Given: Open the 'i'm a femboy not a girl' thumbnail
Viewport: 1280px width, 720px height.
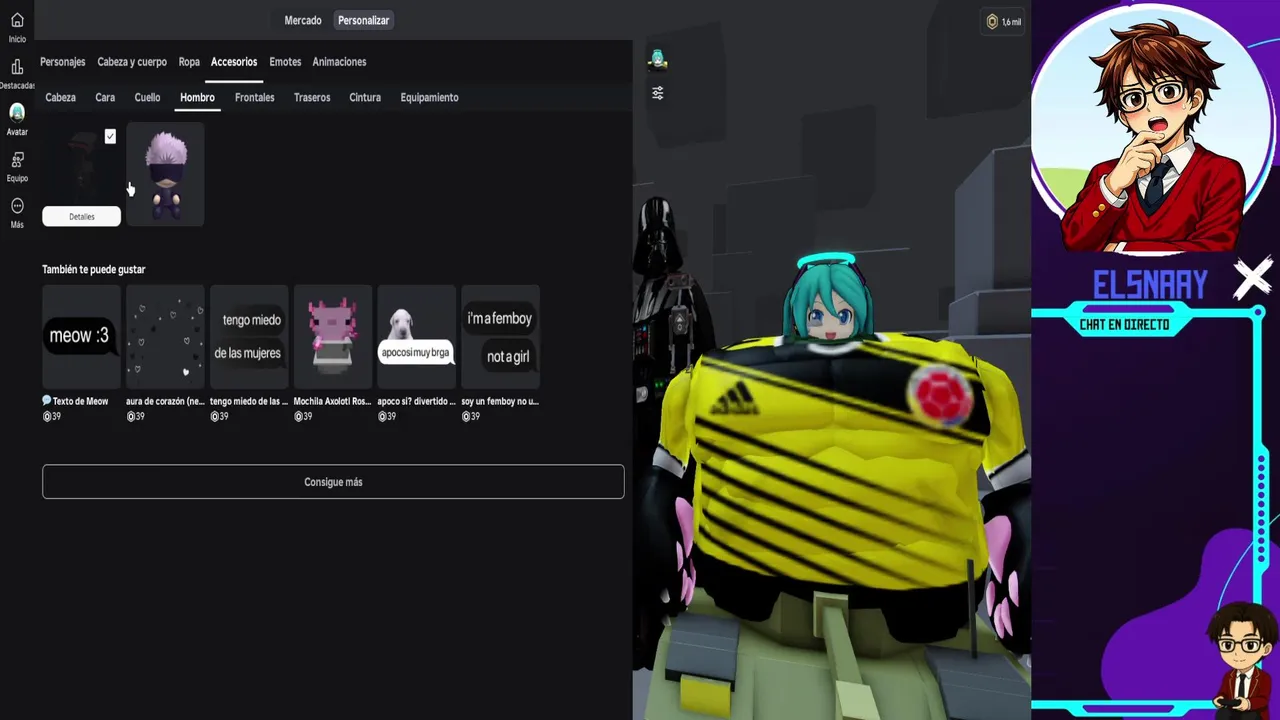Looking at the screenshot, I should [x=500, y=337].
